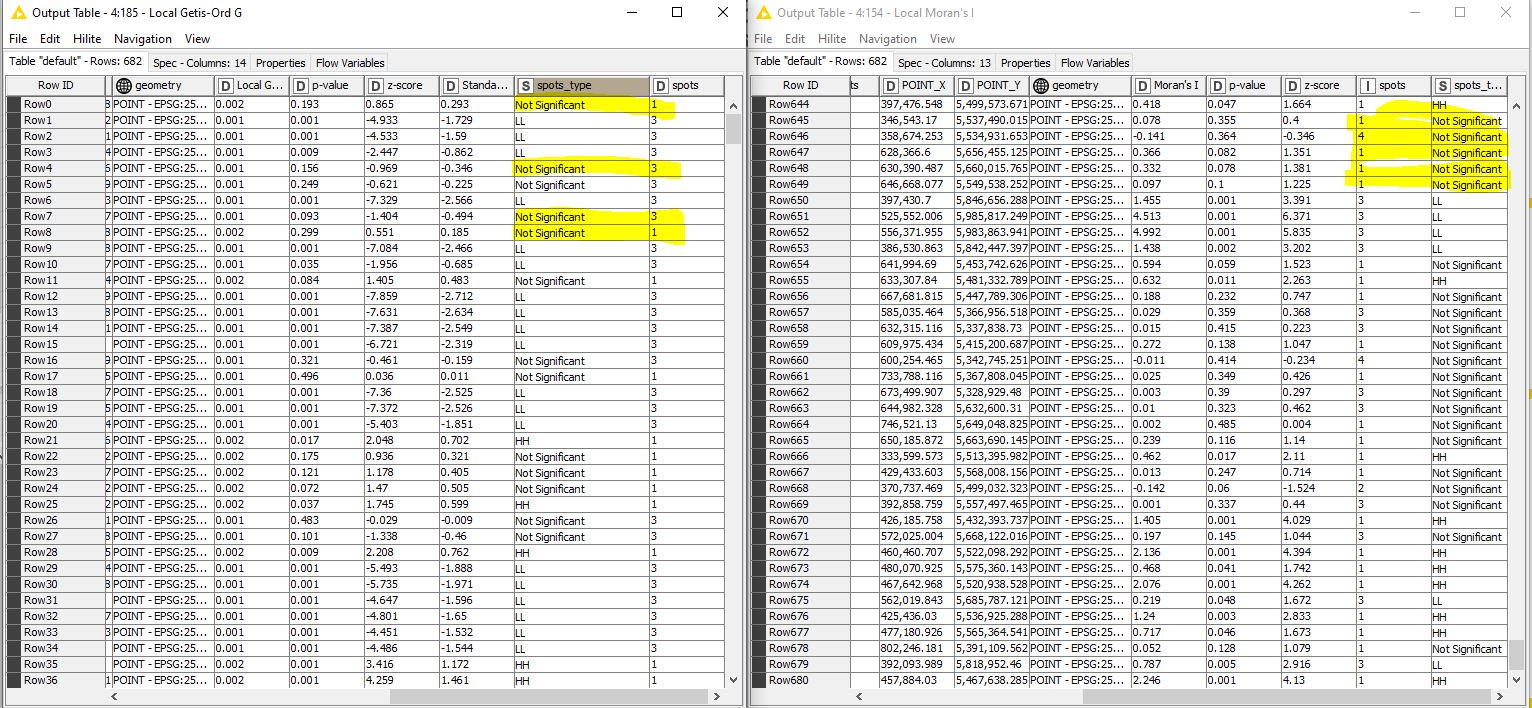1532x708 pixels.
Task: Click p-value column header in right table
Action: click(x=1244, y=86)
